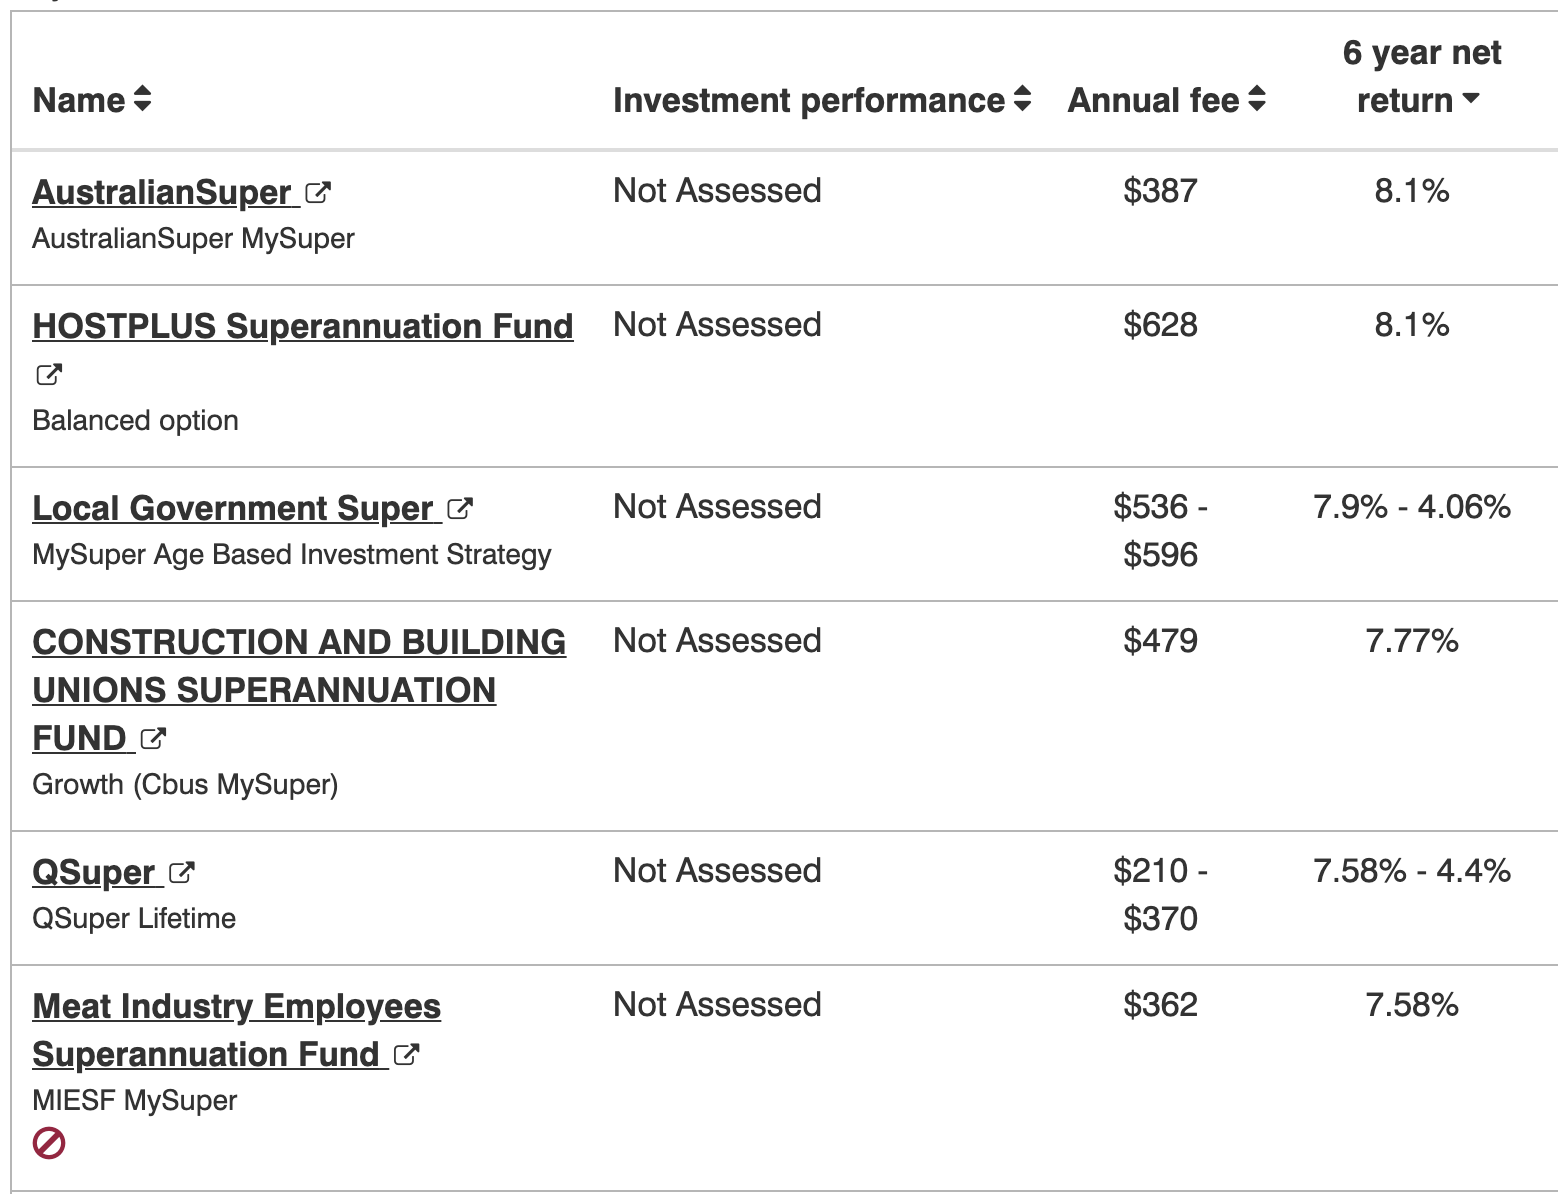Viewport: 1558px width, 1194px height.
Task: Click the external link icon beside QSuper
Action: (182, 872)
